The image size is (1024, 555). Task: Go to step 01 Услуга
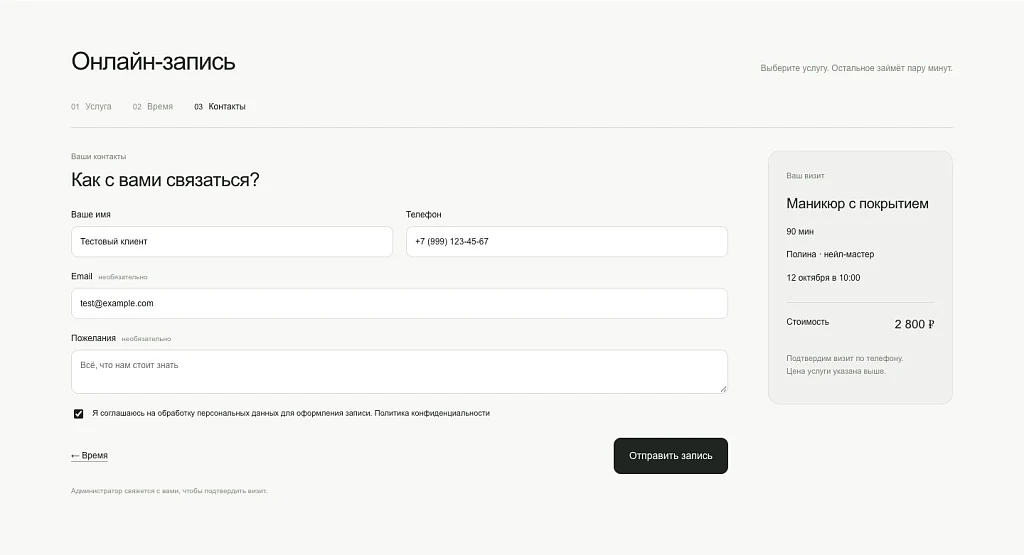coord(91,106)
